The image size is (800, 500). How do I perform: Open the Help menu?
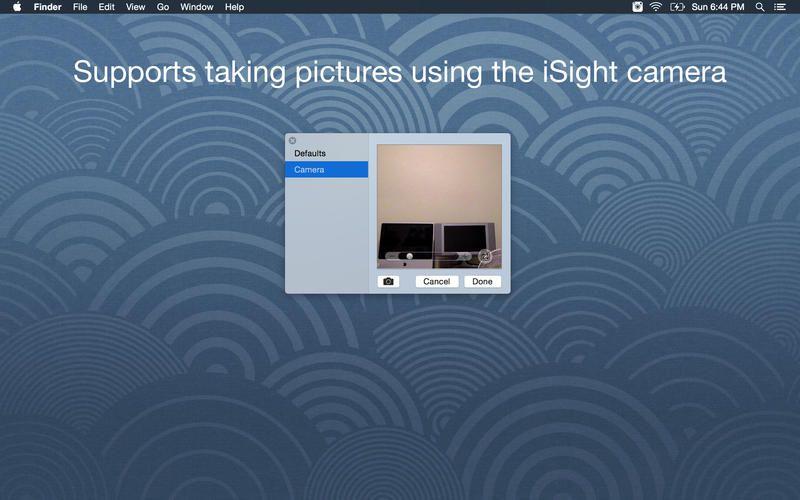(234, 7)
